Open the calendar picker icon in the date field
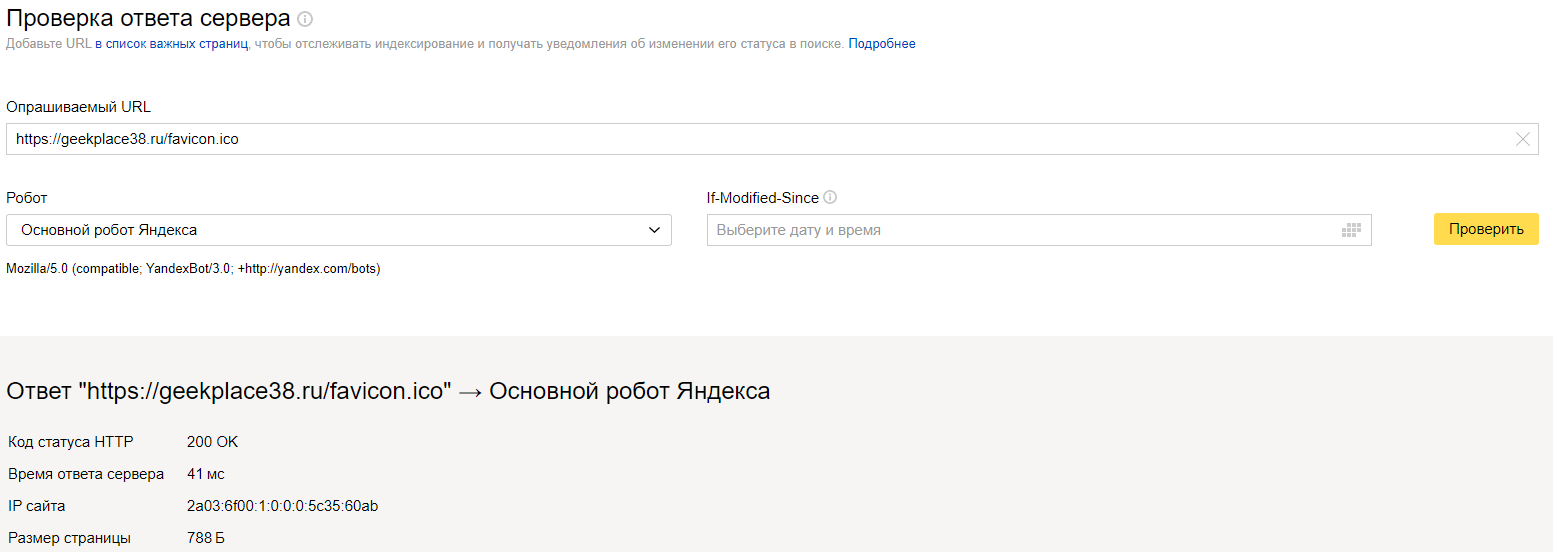1553x552 pixels. tap(1351, 230)
